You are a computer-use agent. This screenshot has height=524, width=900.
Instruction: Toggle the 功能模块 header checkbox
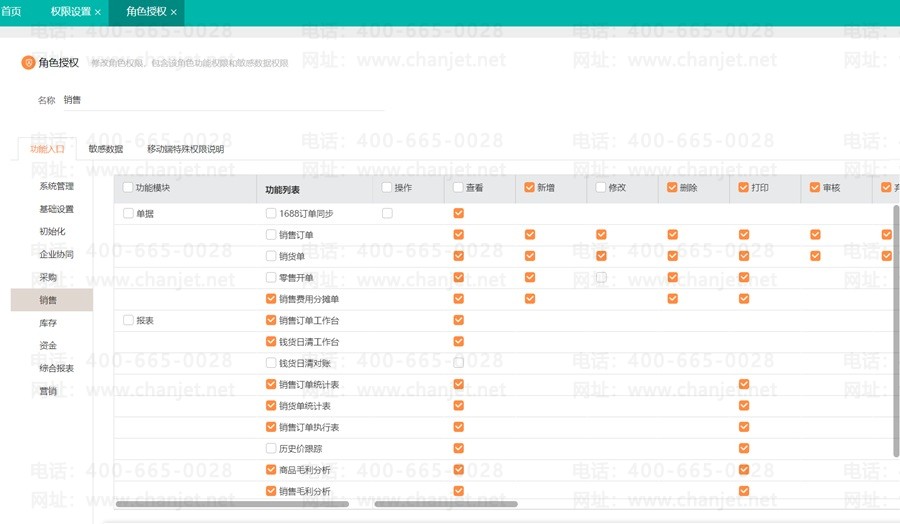[x=128, y=187]
